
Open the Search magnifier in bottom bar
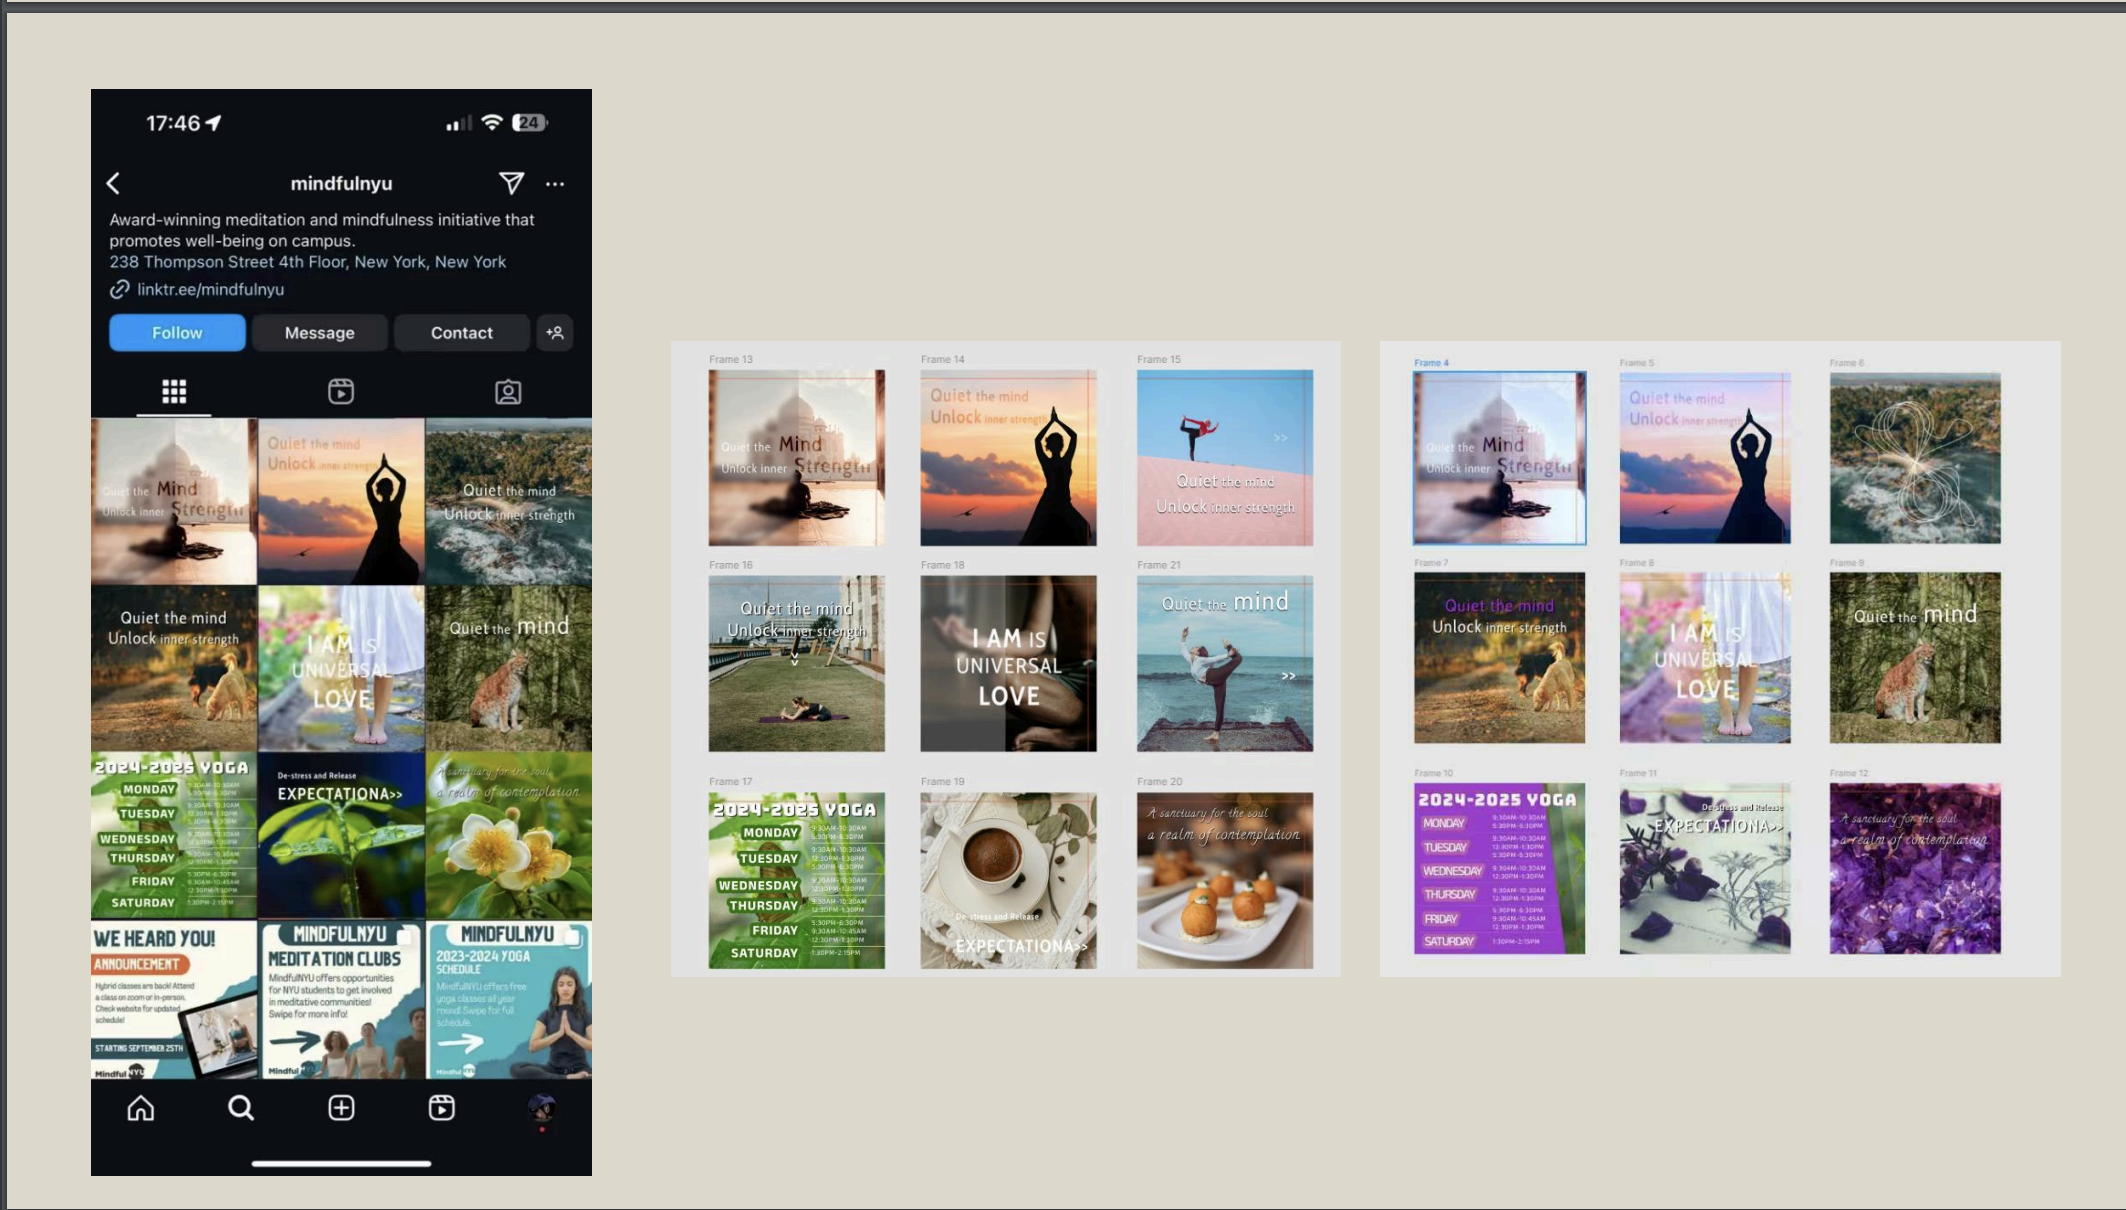tap(241, 1108)
